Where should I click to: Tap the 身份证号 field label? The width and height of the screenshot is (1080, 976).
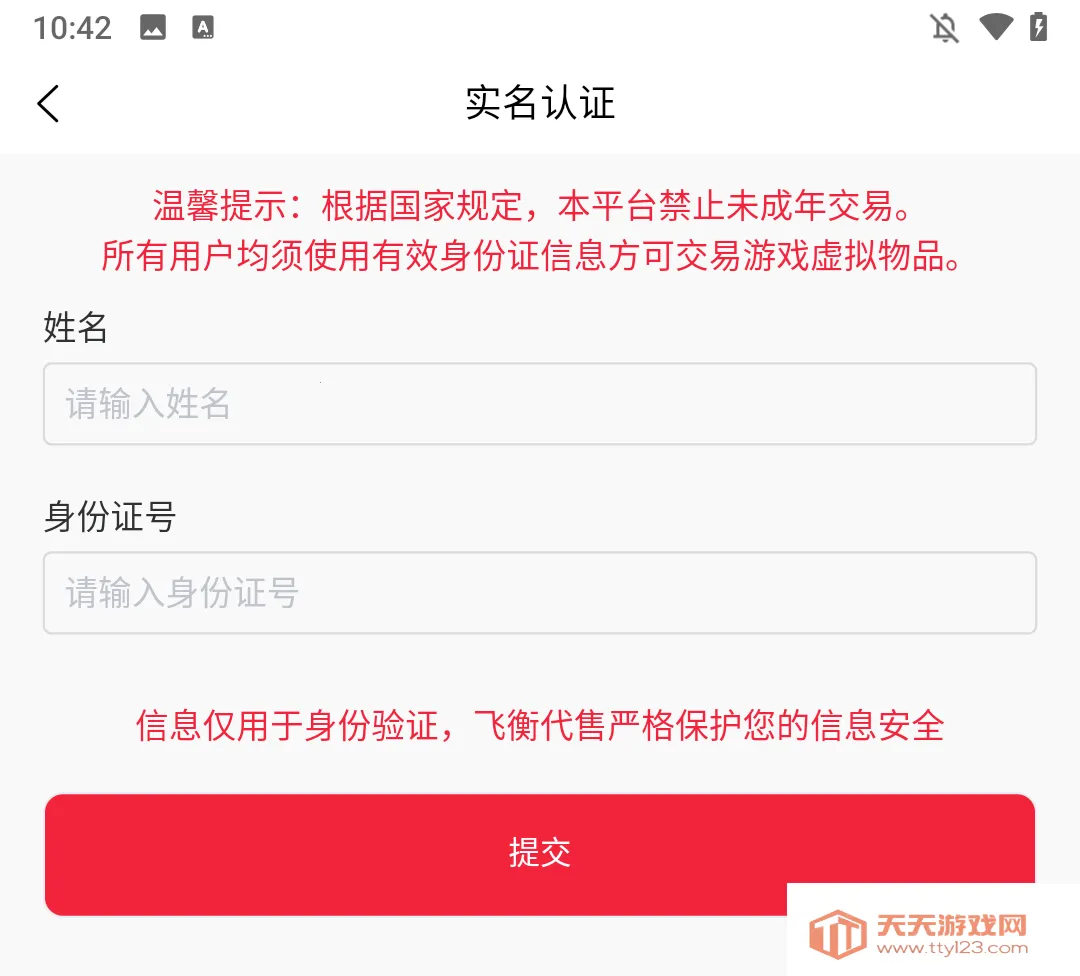click(x=110, y=517)
